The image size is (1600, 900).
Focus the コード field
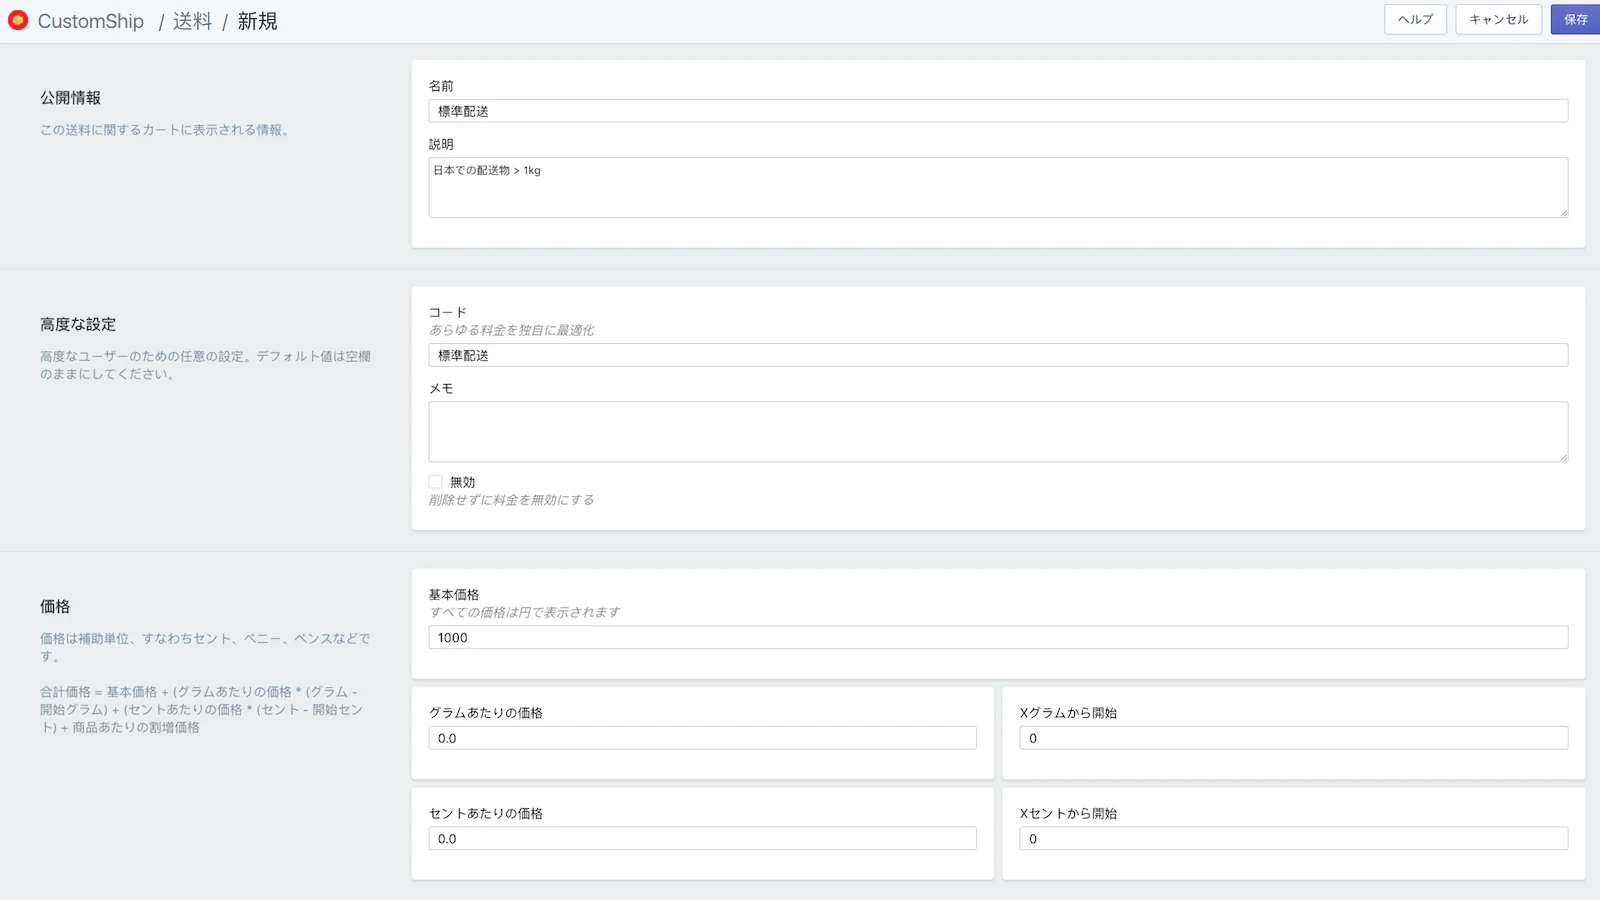pos(998,355)
